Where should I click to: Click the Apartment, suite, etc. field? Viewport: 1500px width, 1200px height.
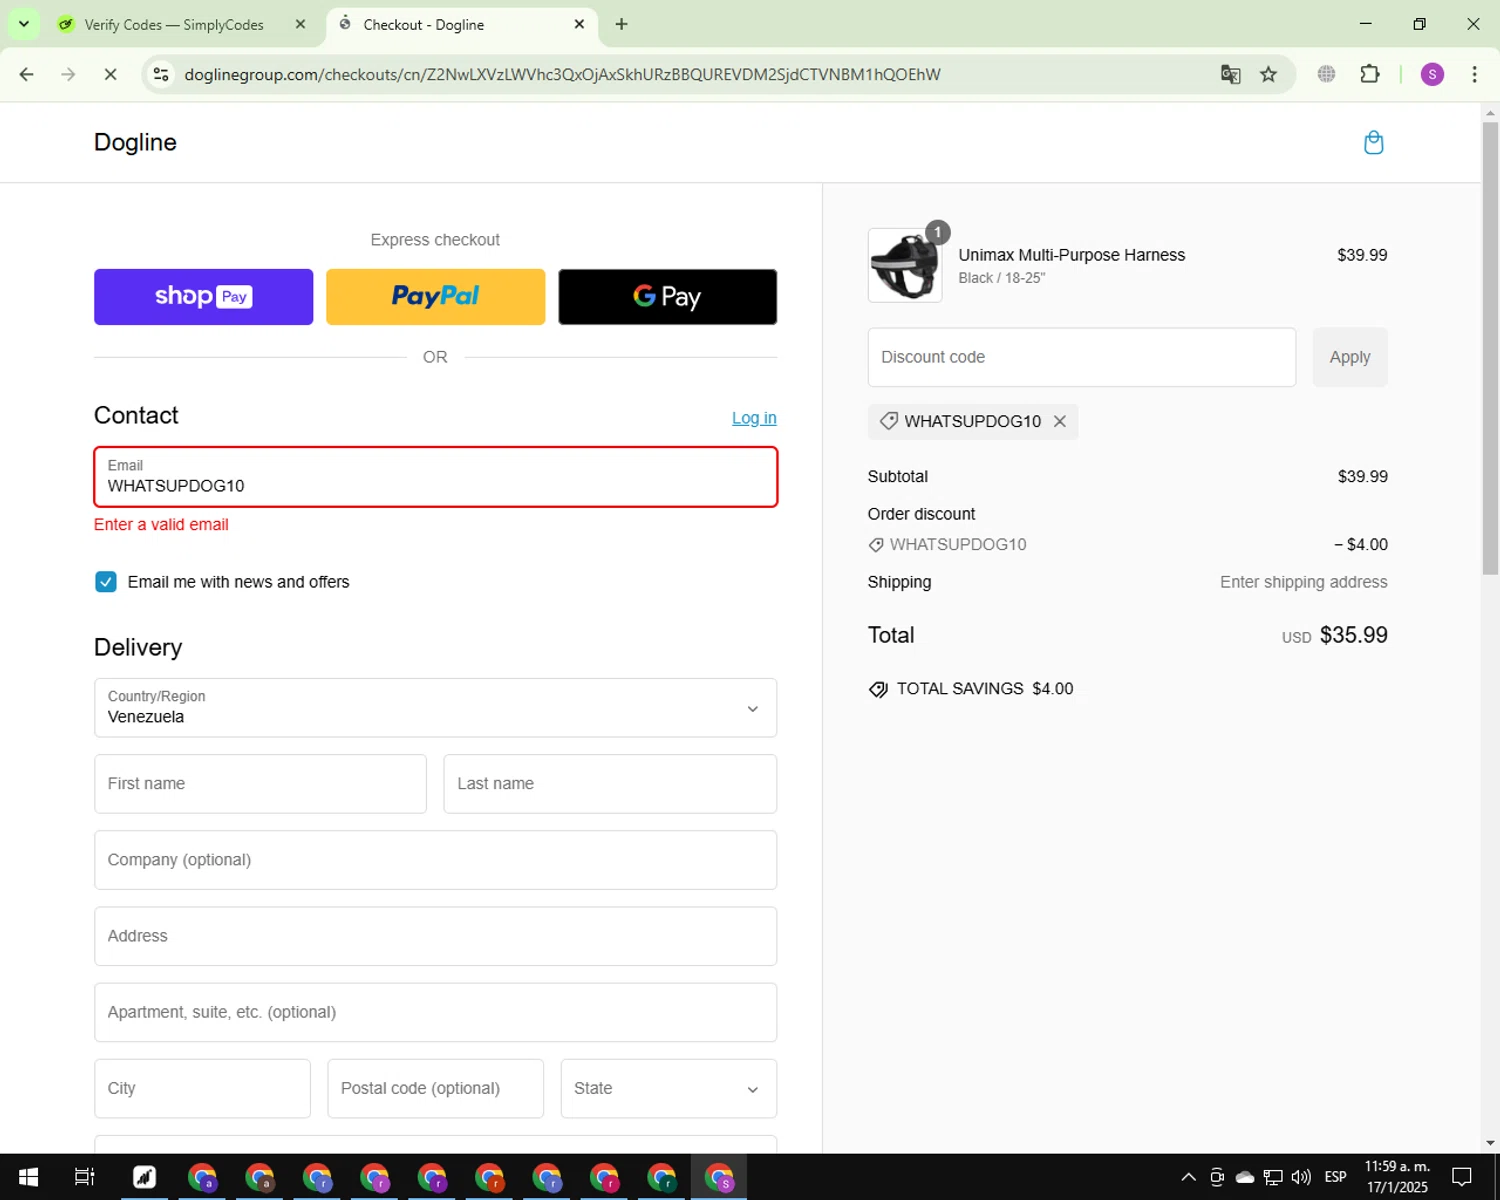click(x=435, y=1012)
